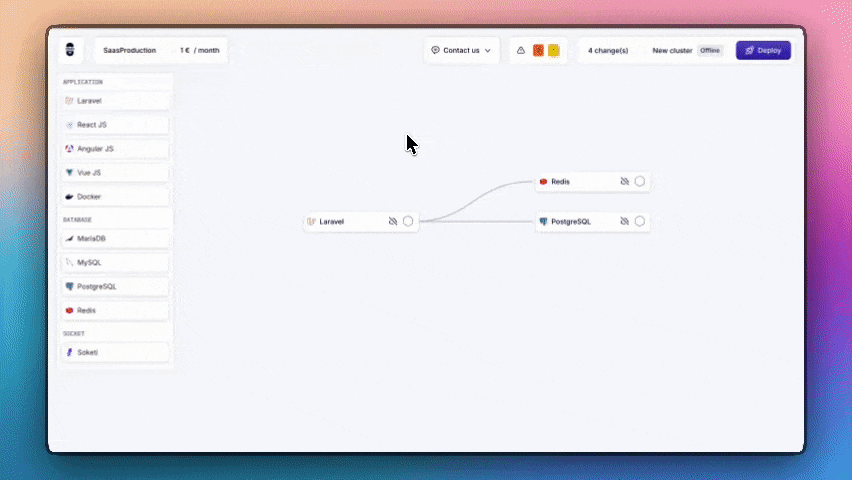Click the app logo avatar in top-left
Image resolution: width=852 pixels, height=480 pixels.
[70, 50]
